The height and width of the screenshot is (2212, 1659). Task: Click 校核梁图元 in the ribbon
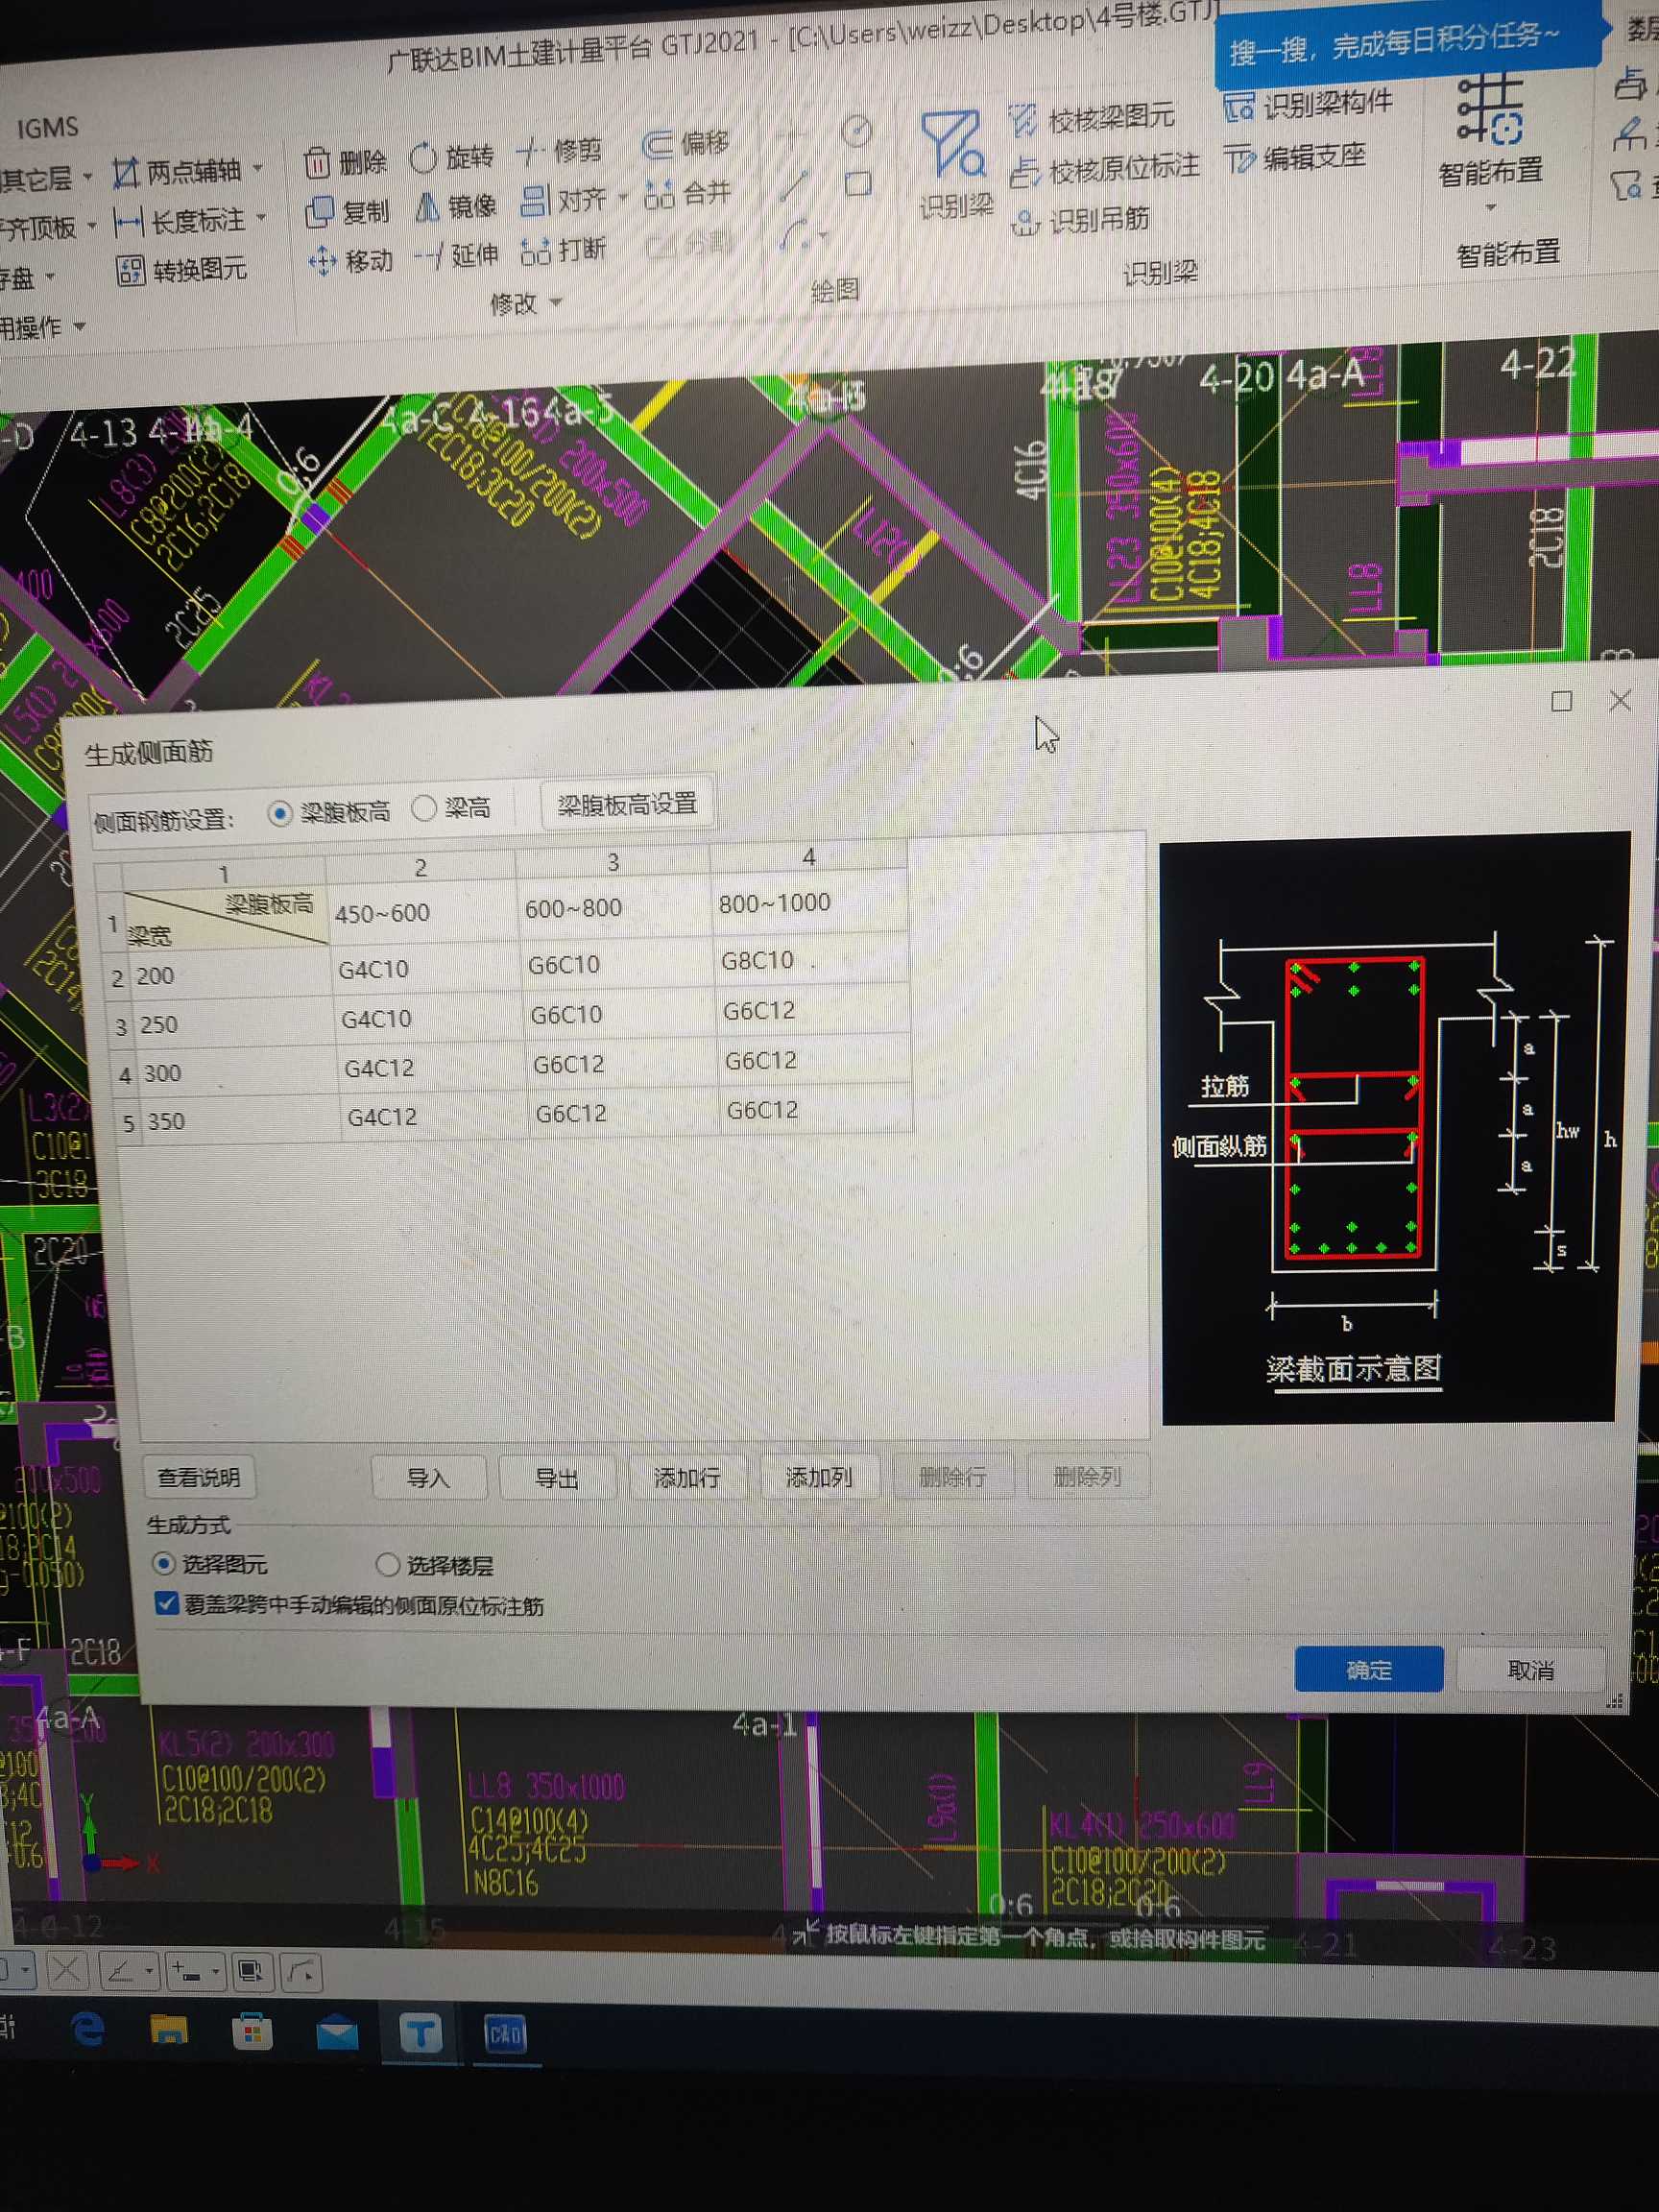point(1091,119)
